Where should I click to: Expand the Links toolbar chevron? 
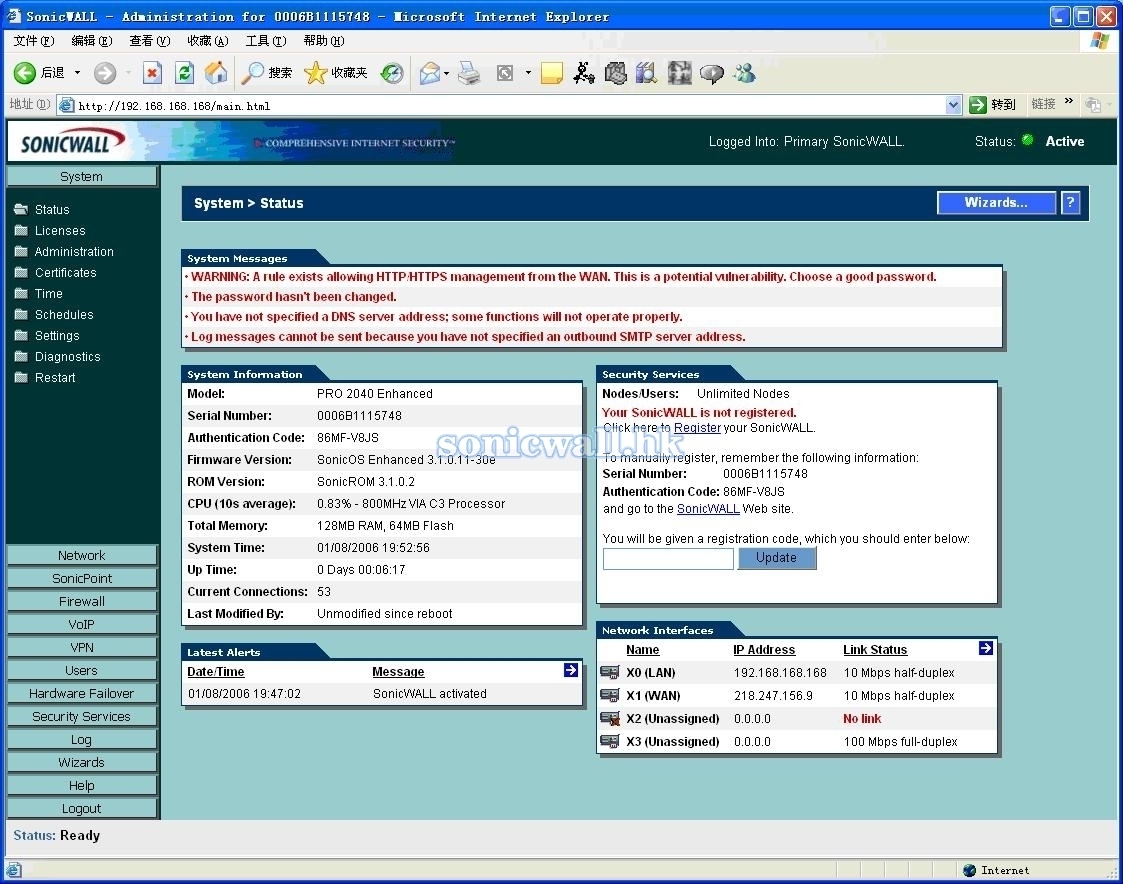tap(1069, 101)
